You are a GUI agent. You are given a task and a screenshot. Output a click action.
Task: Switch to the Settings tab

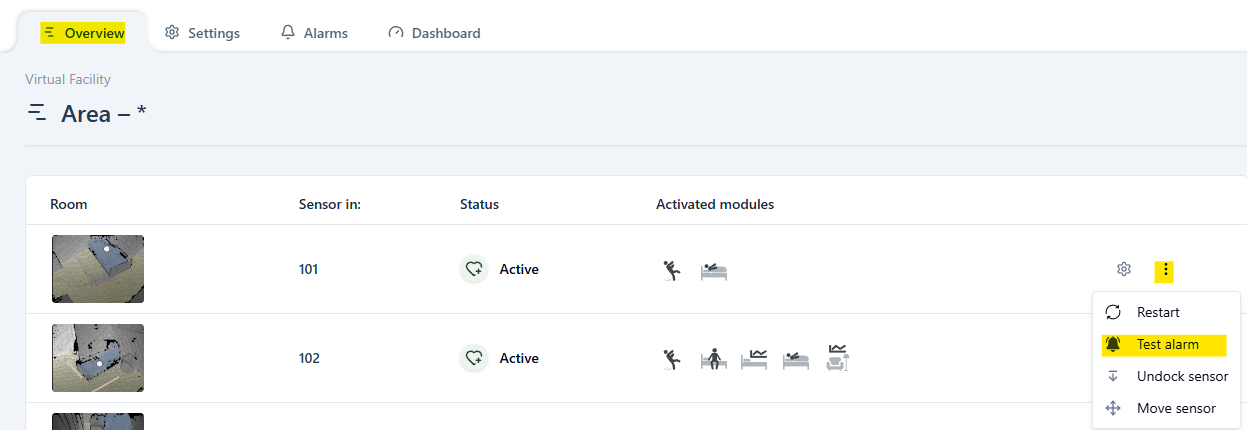click(202, 33)
